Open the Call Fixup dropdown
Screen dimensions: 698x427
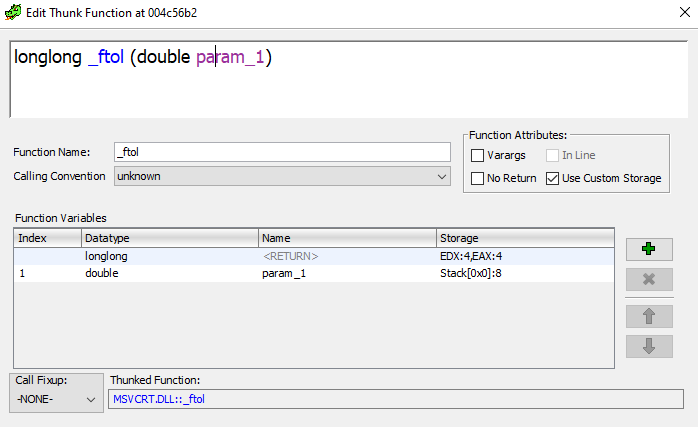pyautogui.click(x=56, y=399)
